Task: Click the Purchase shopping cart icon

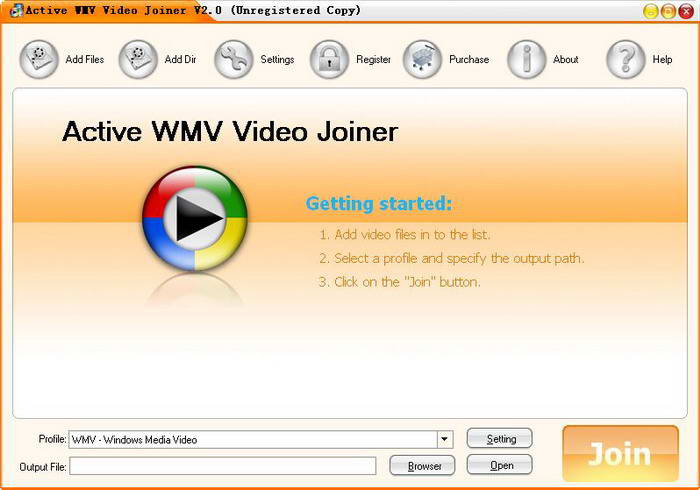Action: (x=422, y=59)
